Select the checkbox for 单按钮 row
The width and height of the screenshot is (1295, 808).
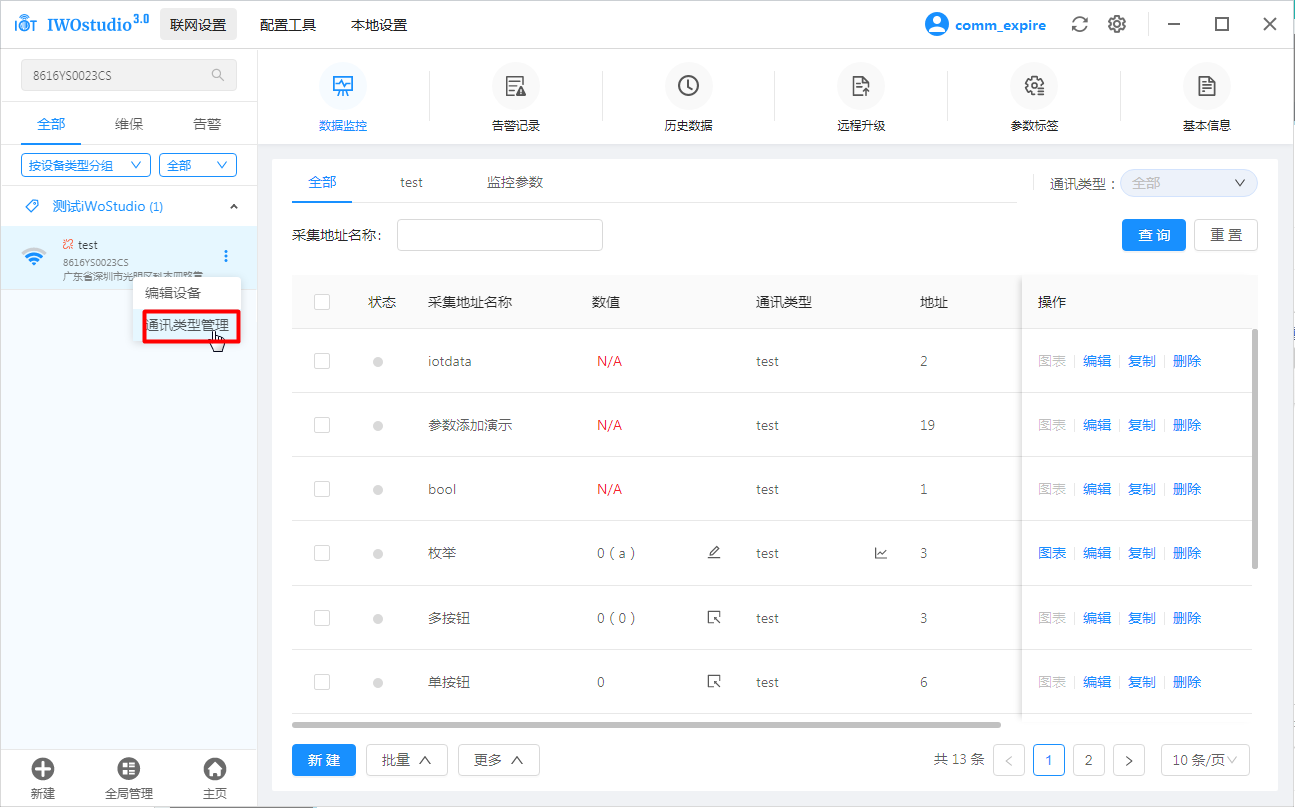[x=322, y=682]
